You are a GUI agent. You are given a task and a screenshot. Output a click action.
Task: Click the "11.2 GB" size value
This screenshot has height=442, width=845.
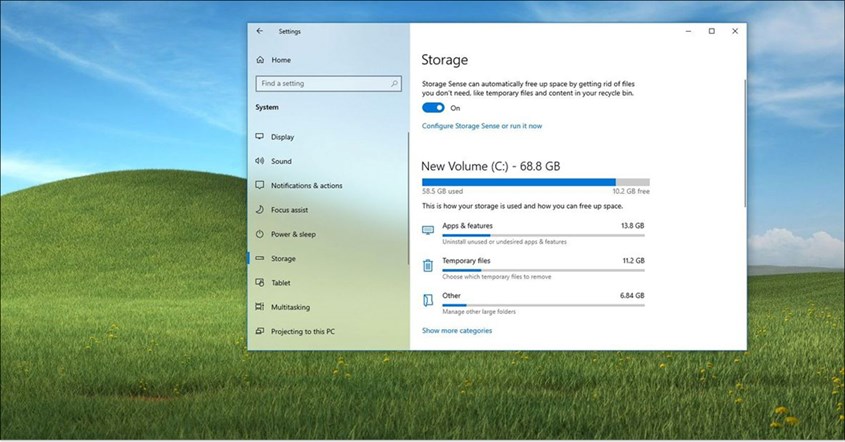coord(634,261)
